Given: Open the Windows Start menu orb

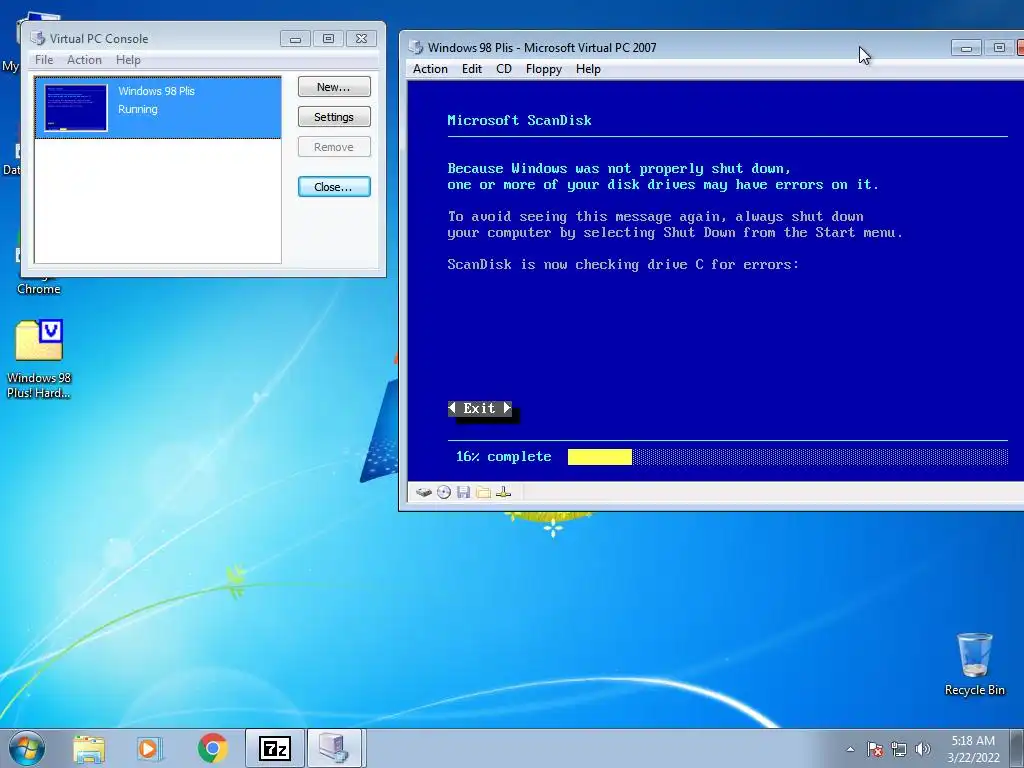Looking at the screenshot, I should point(27,748).
